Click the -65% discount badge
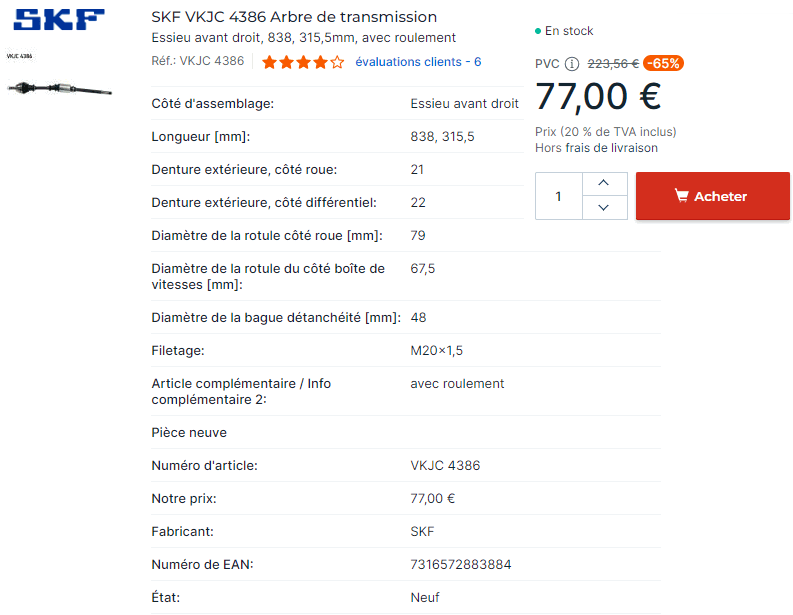793x615 pixels. (x=663, y=63)
